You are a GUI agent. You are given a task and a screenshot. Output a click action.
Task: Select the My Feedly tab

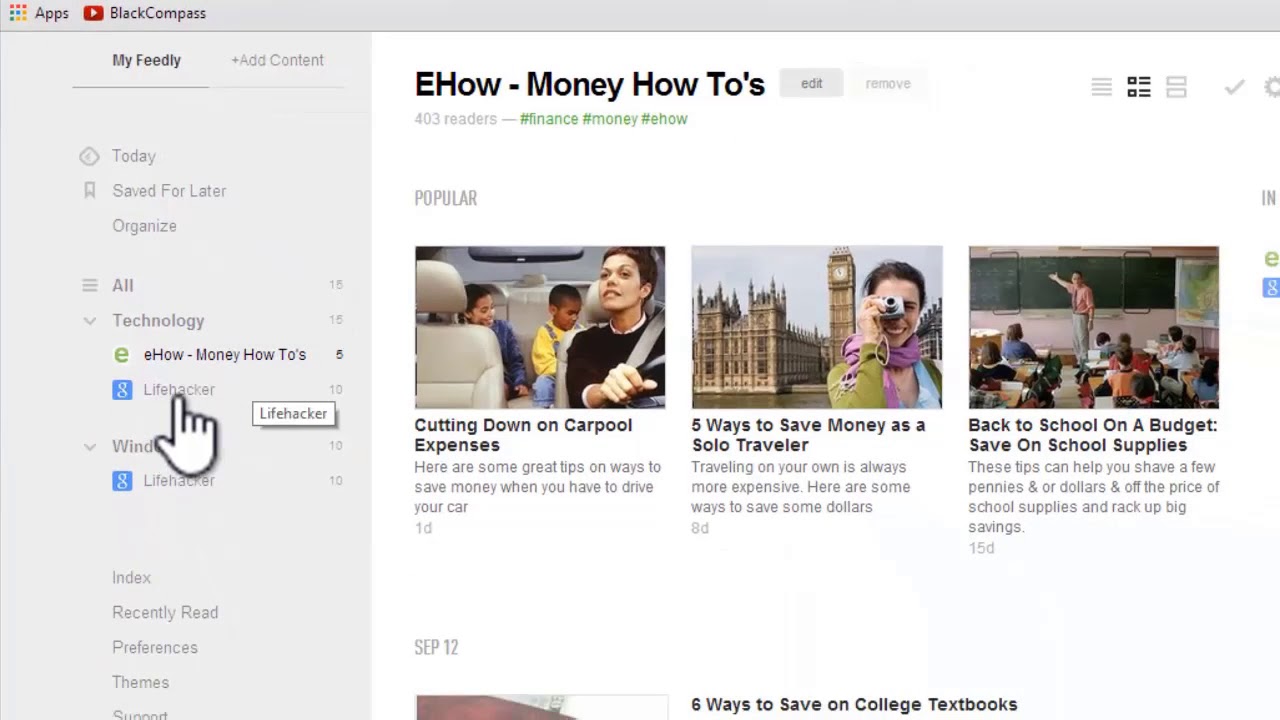coord(146,60)
